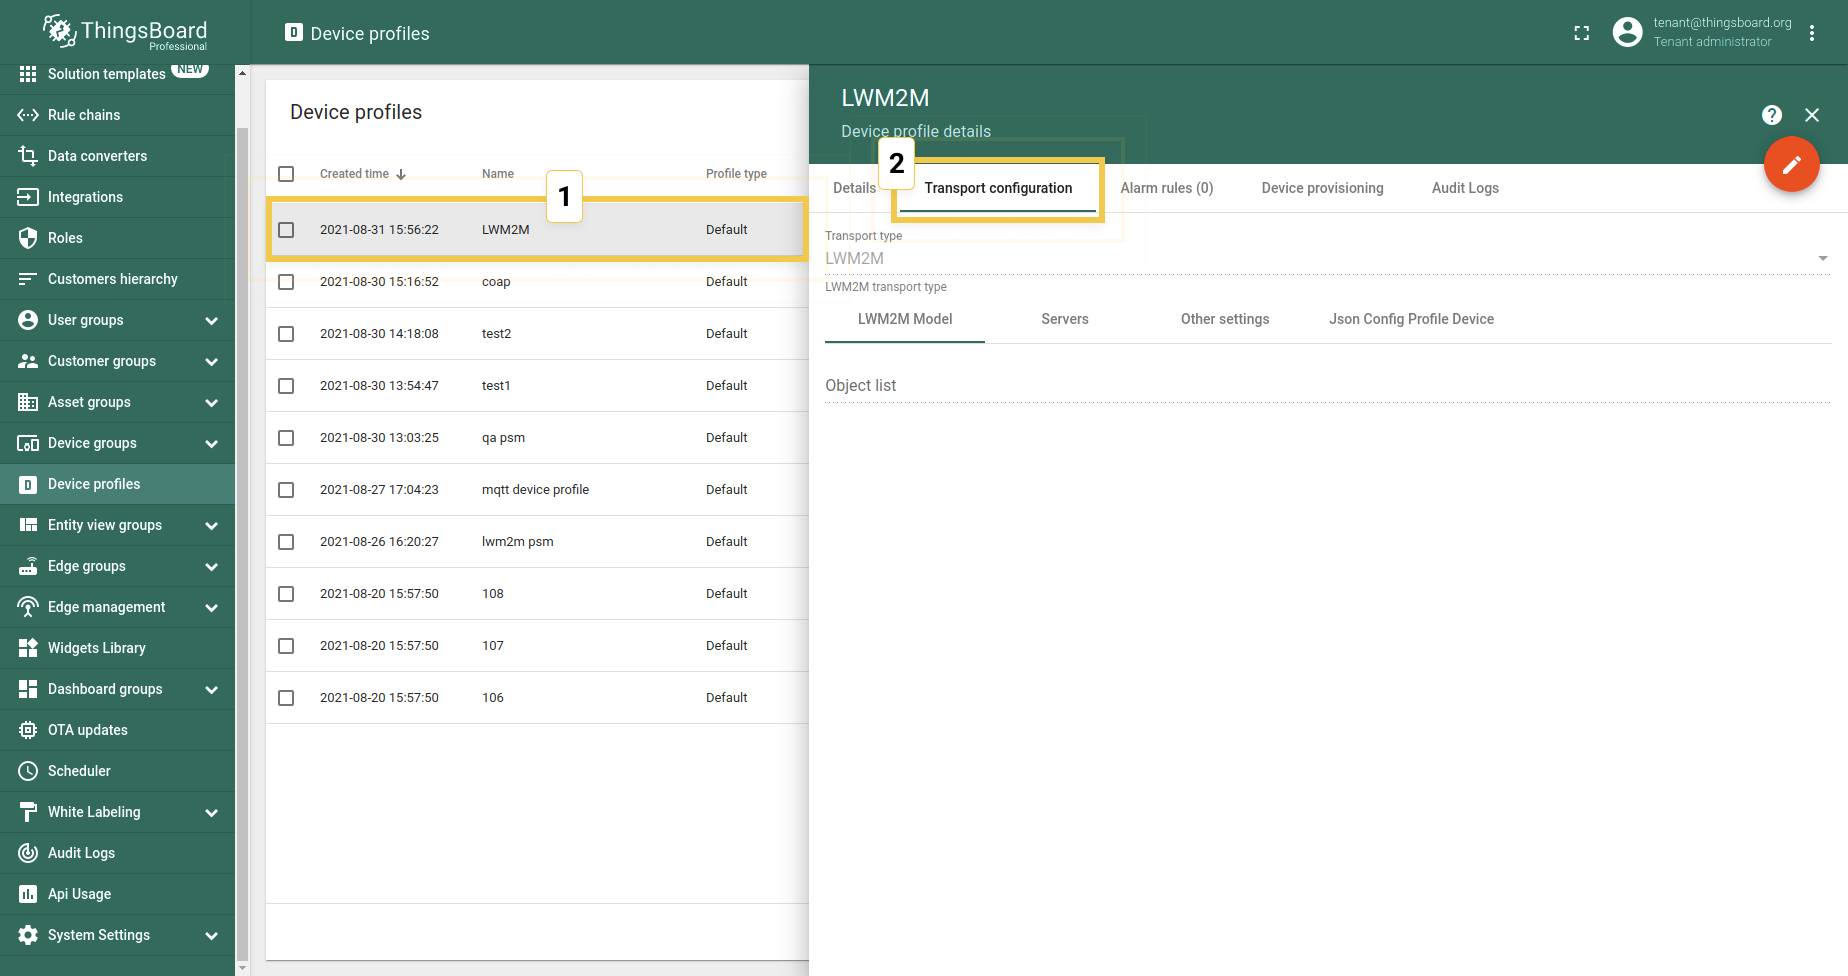Image resolution: width=1848 pixels, height=976 pixels.
Task: Click the Edge management icon
Action: tap(28, 607)
